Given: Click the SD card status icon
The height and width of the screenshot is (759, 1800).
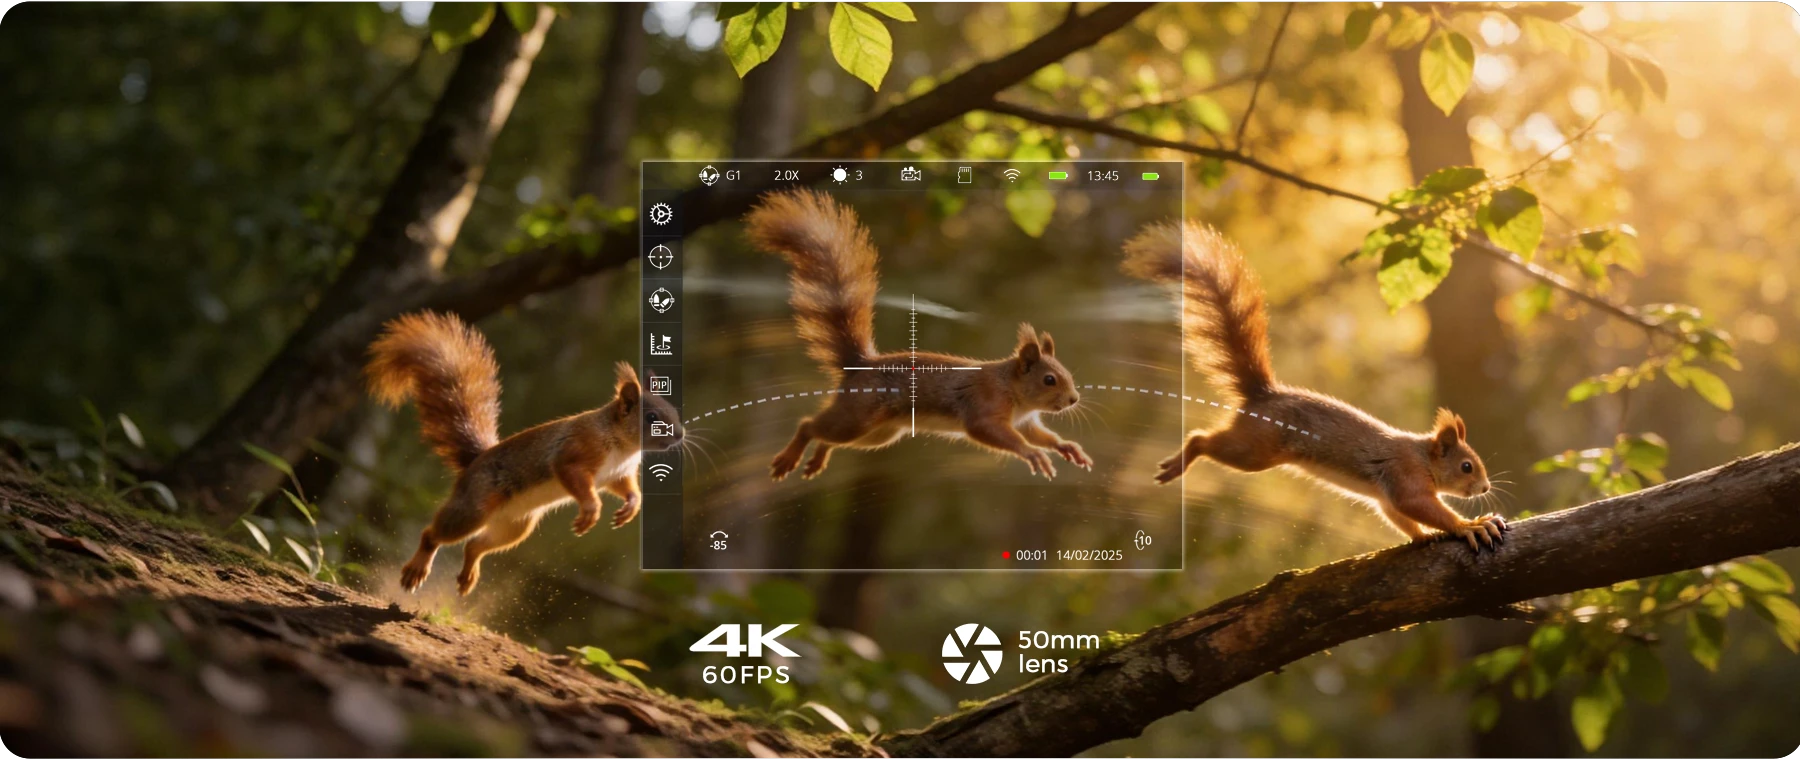Looking at the screenshot, I should (964, 175).
